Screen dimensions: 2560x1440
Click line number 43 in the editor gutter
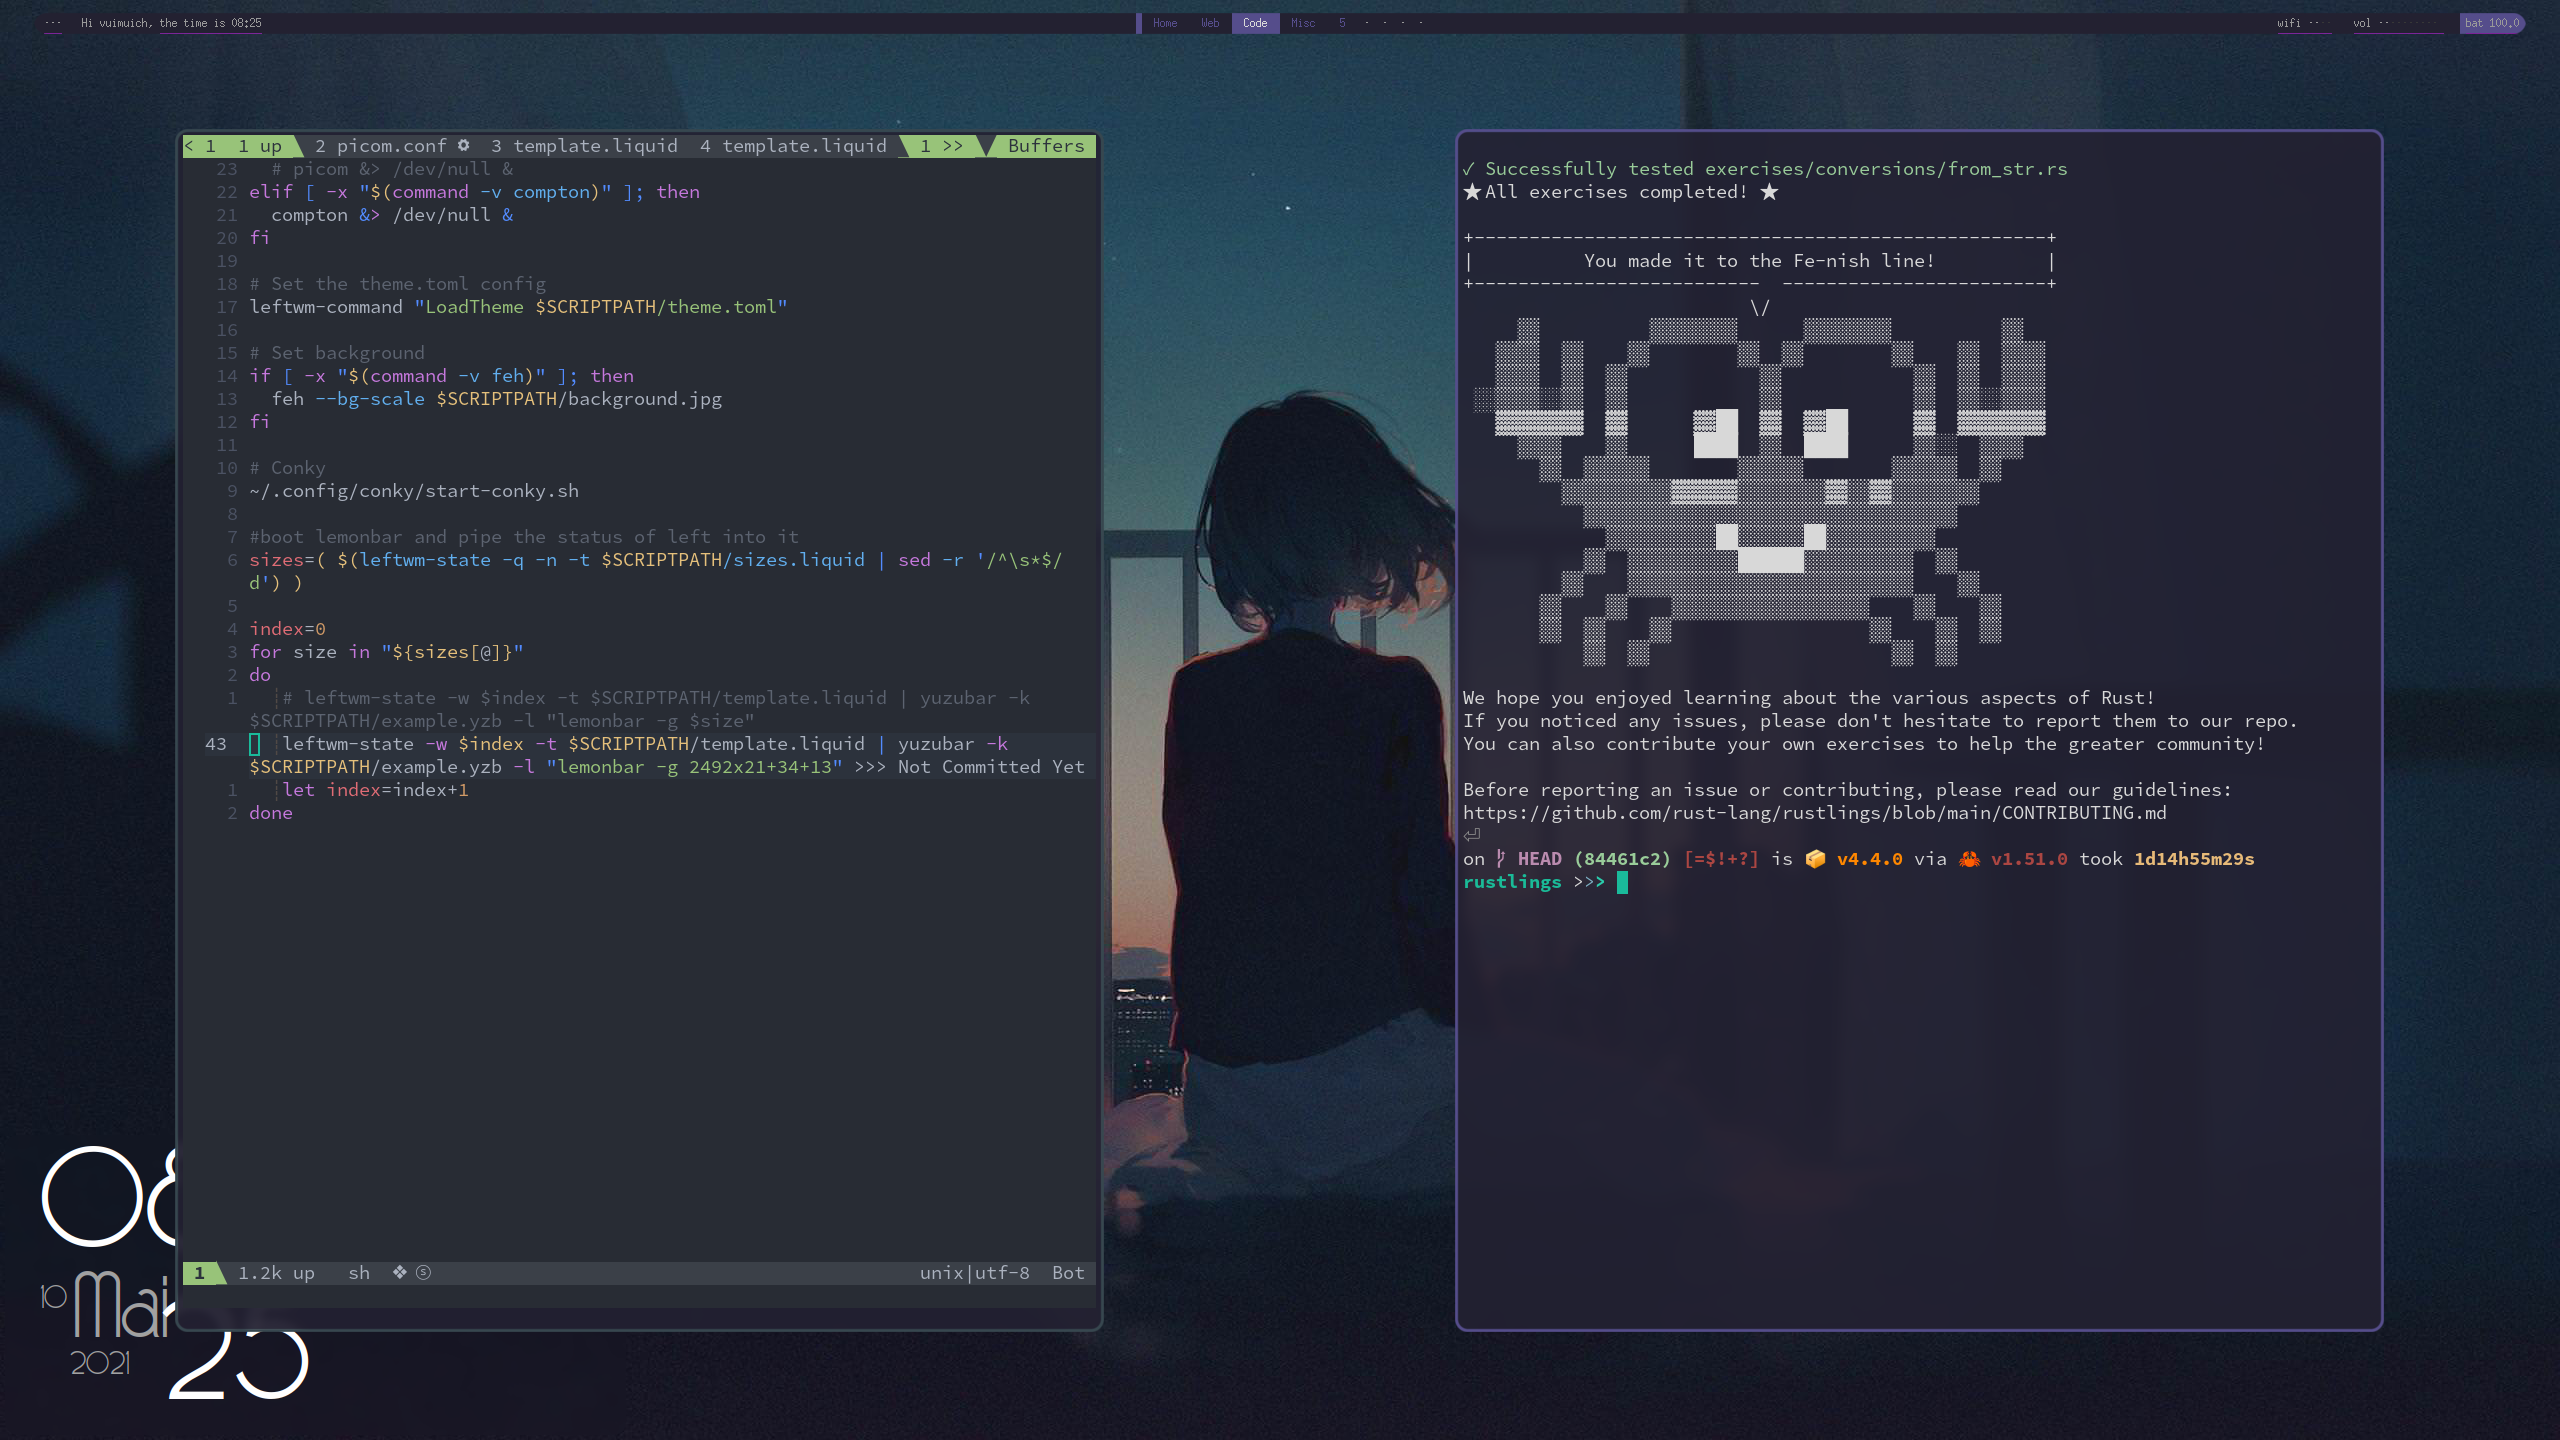(215, 744)
